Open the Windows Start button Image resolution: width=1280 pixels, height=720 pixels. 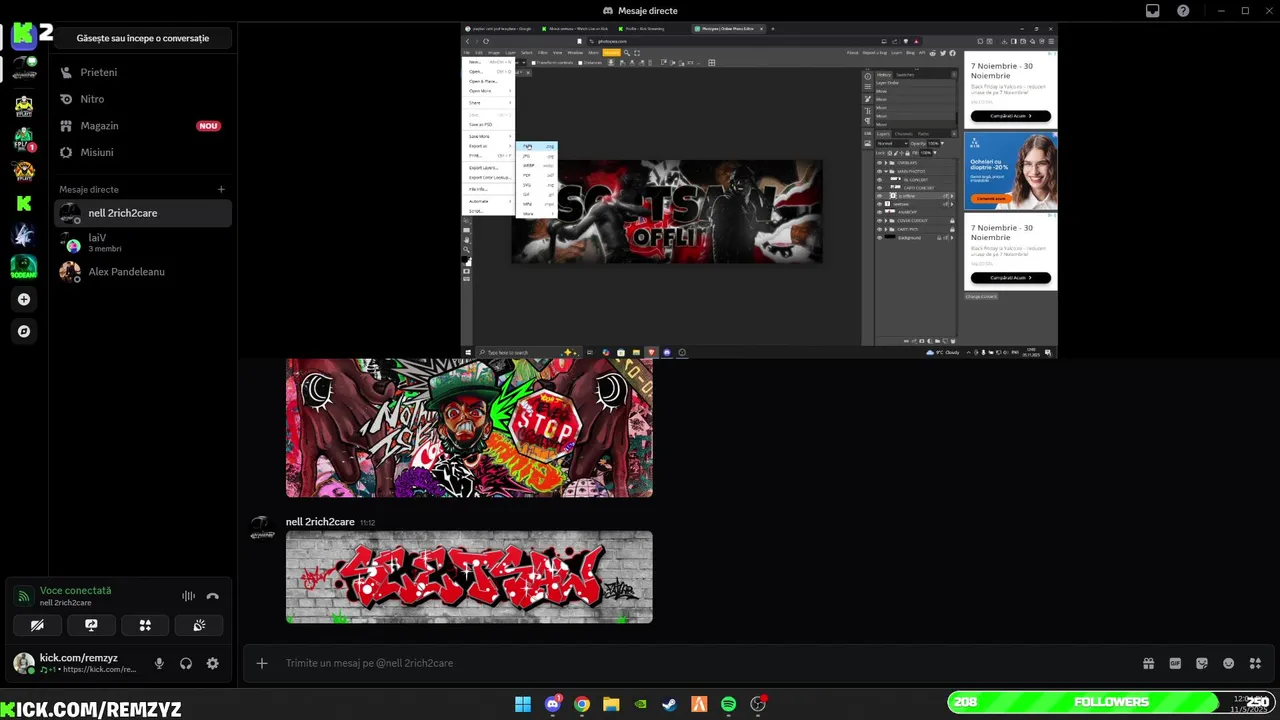click(523, 704)
